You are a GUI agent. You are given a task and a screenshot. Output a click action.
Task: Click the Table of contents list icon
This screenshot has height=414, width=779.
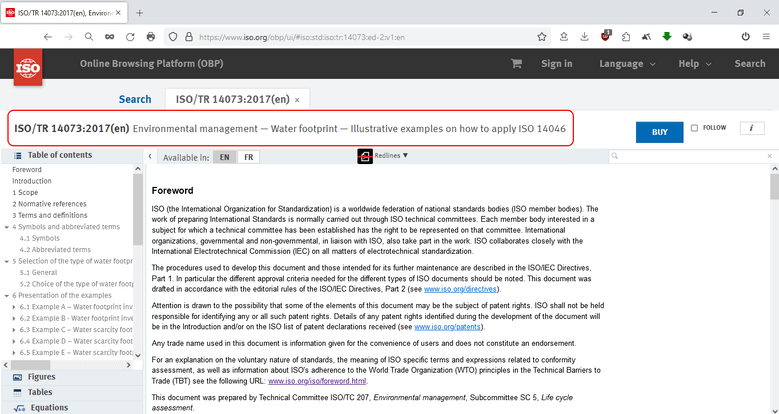17,156
